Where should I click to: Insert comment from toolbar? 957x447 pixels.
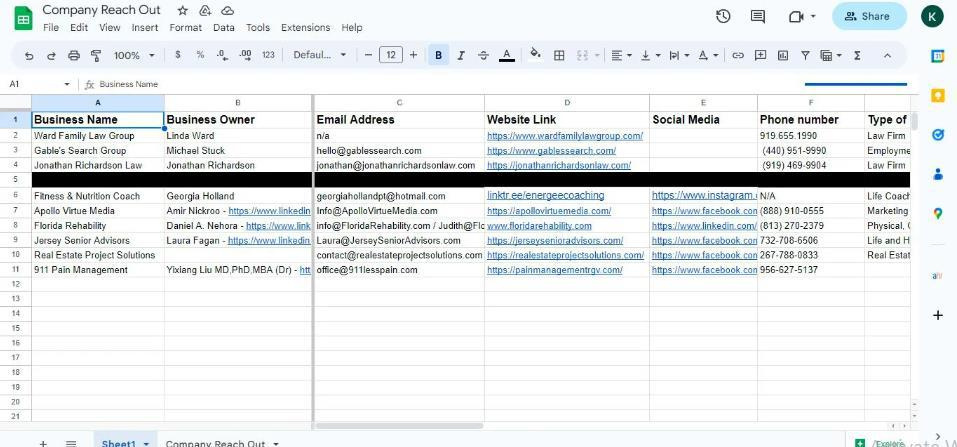pyautogui.click(x=760, y=55)
